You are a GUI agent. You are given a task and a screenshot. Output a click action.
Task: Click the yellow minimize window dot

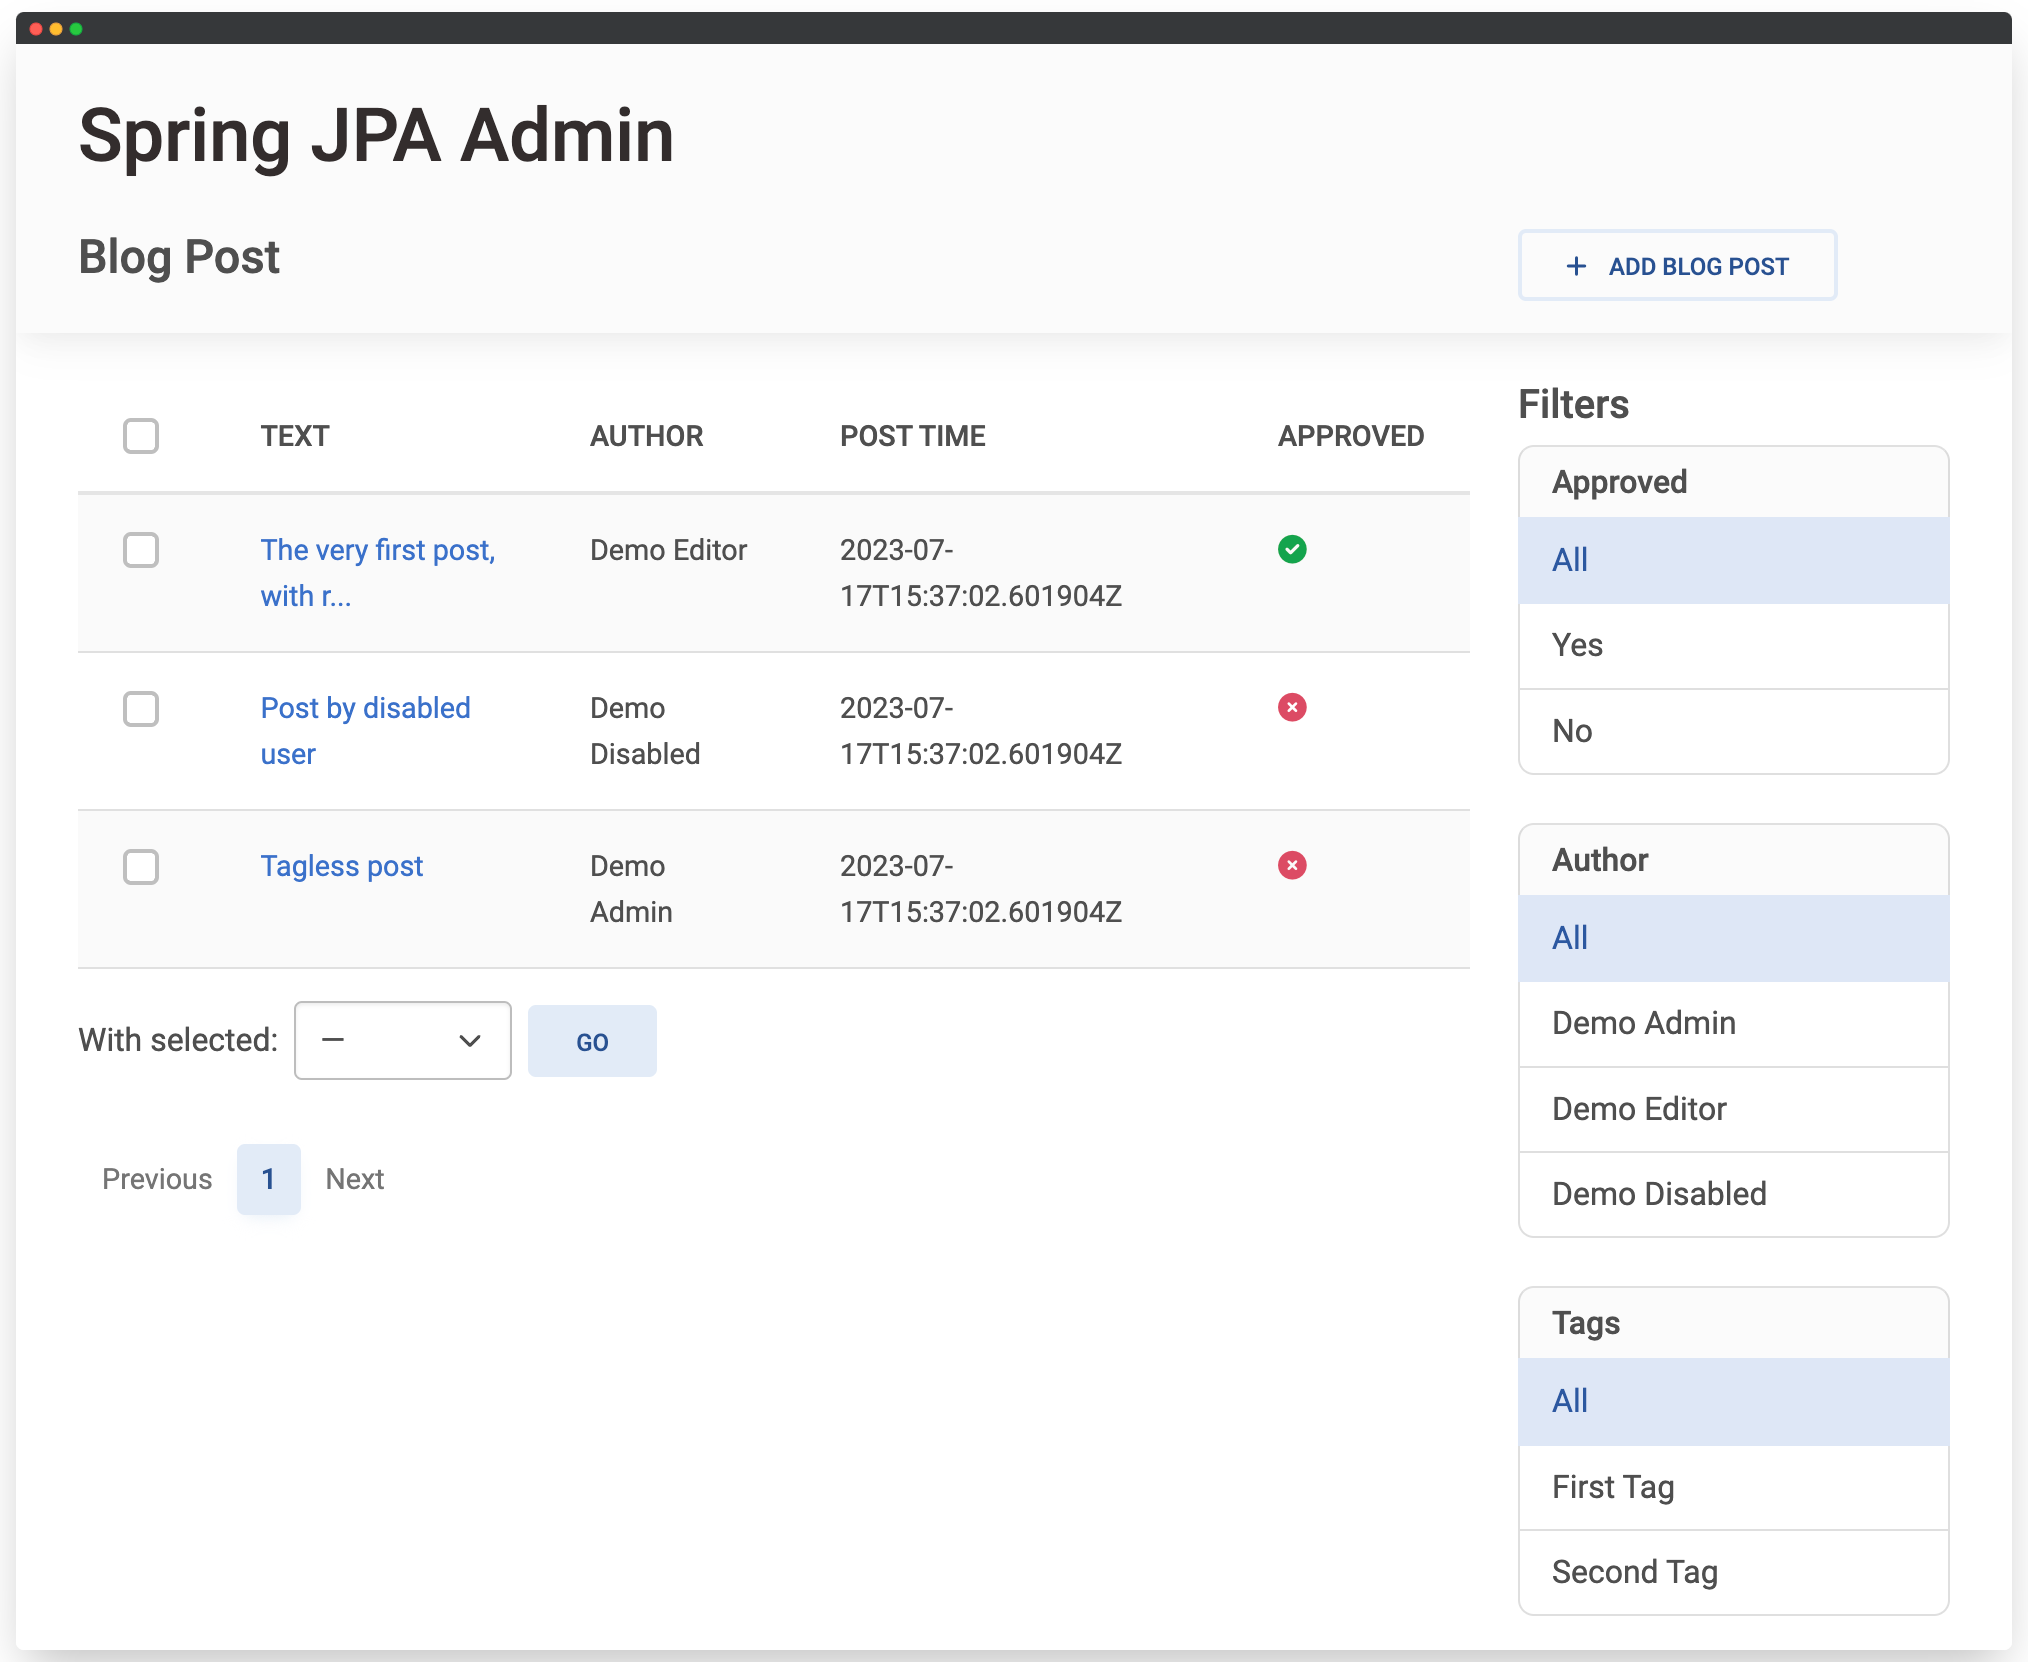coord(56,29)
